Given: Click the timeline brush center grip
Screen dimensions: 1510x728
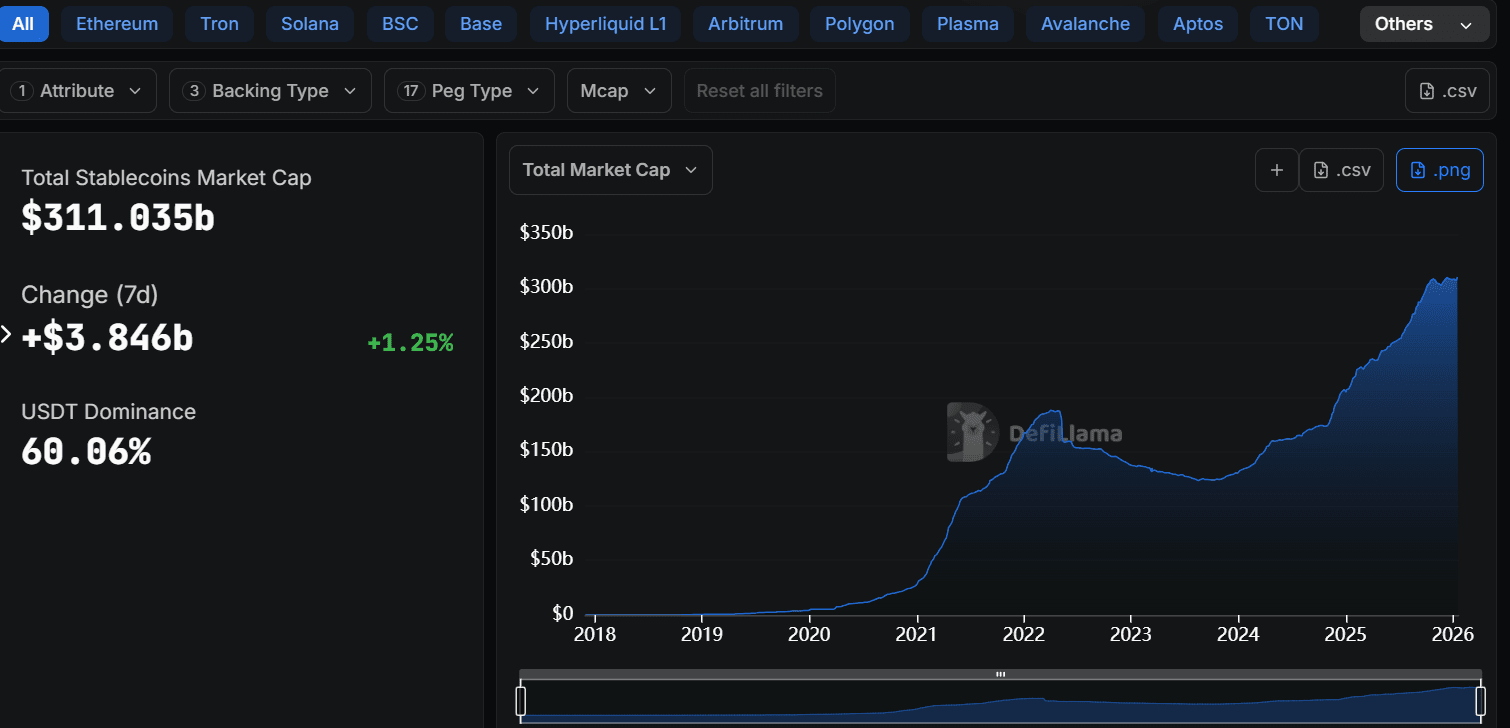Looking at the screenshot, I should (1000, 674).
